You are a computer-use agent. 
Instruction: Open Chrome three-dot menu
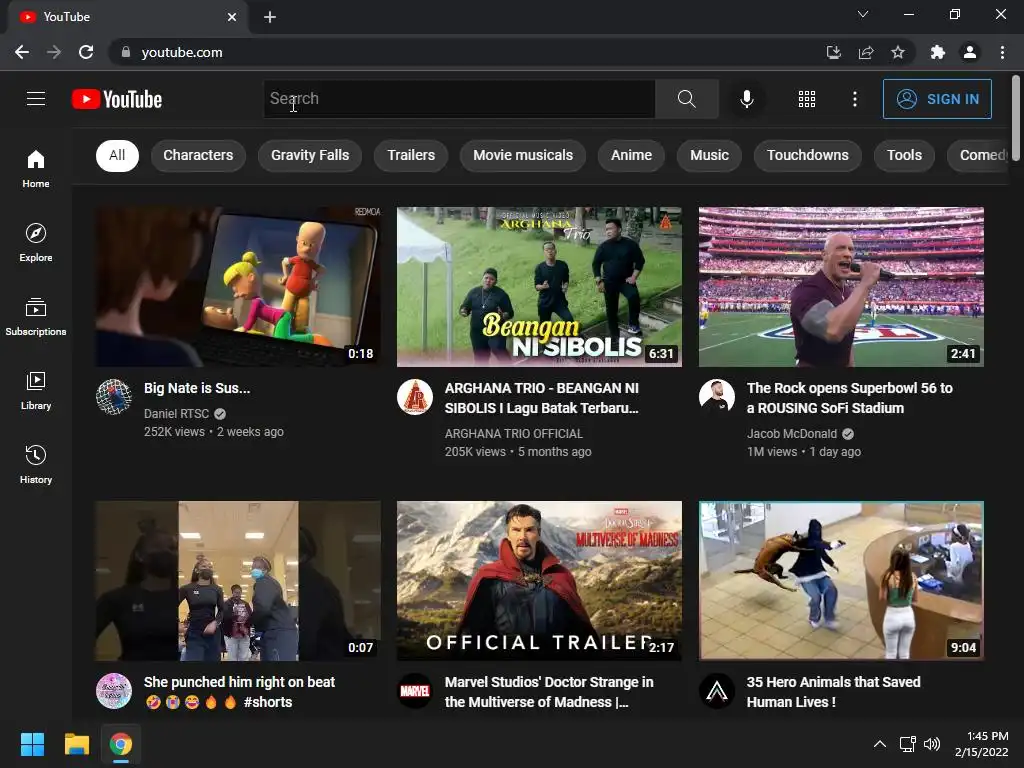point(1002,52)
